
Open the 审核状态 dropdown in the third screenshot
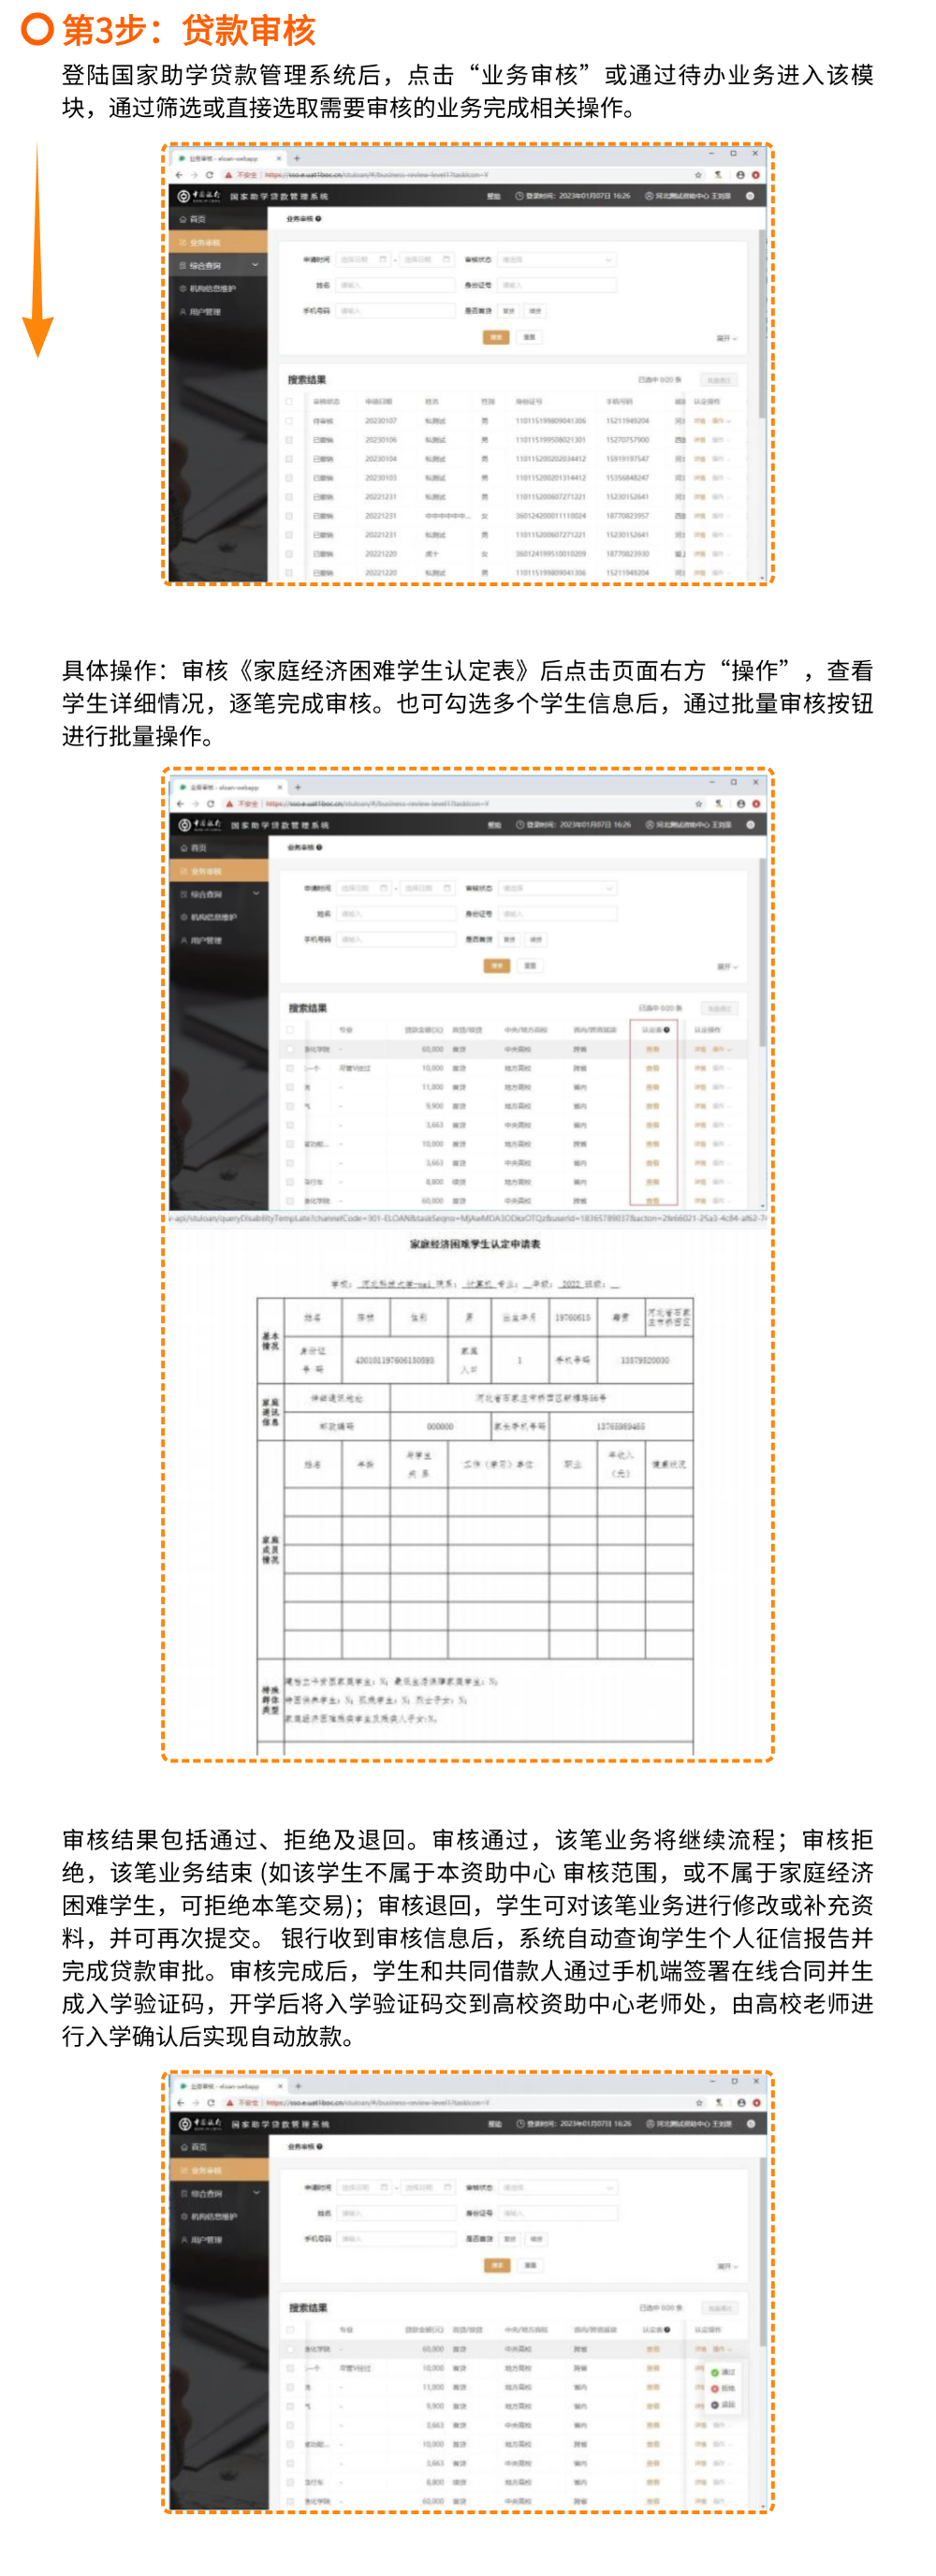click(x=558, y=2188)
